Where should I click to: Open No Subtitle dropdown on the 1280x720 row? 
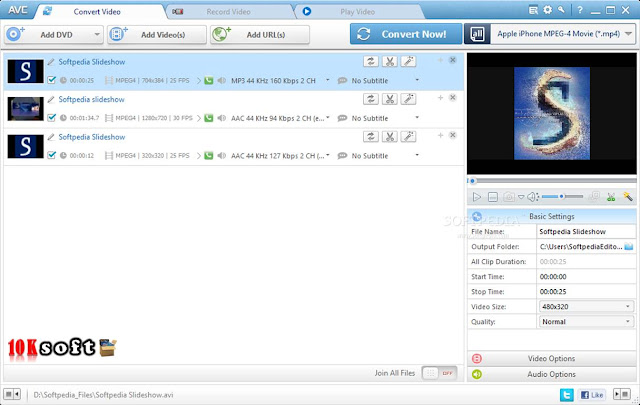[x=417, y=118]
